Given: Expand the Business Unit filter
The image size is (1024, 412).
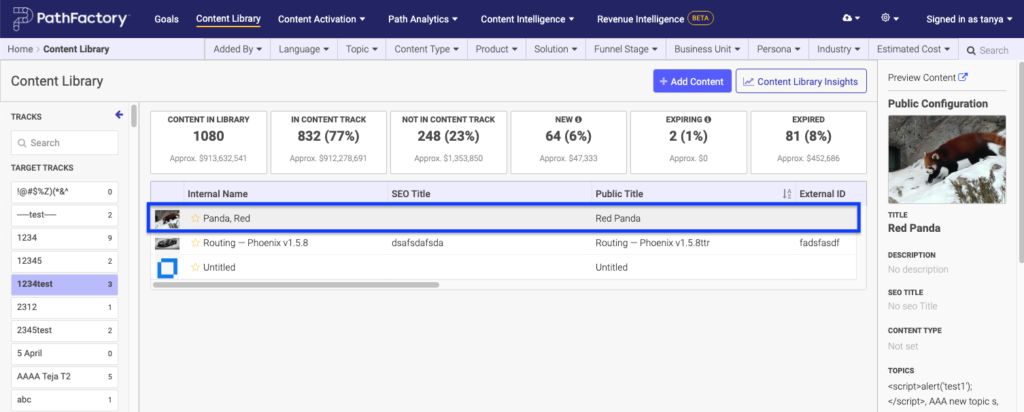Looking at the screenshot, I should (707, 49).
